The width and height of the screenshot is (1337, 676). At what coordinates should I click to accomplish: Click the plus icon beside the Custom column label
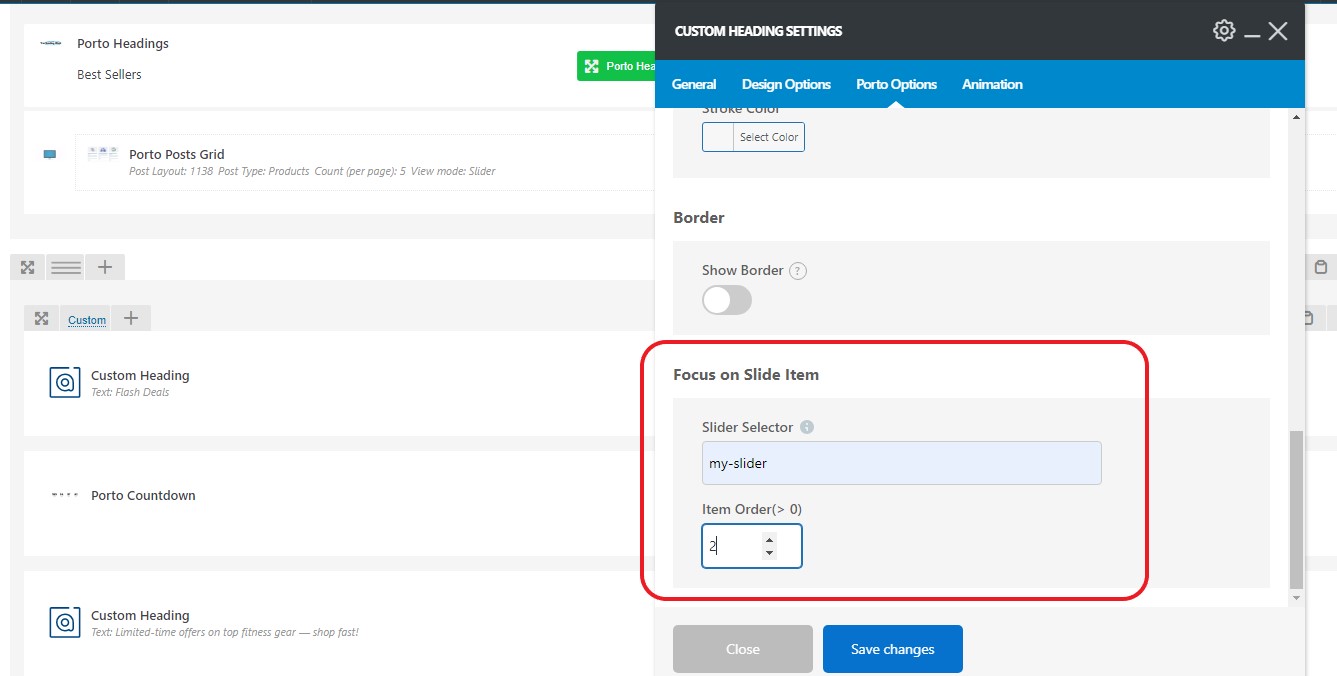click(x=130, y=319)
